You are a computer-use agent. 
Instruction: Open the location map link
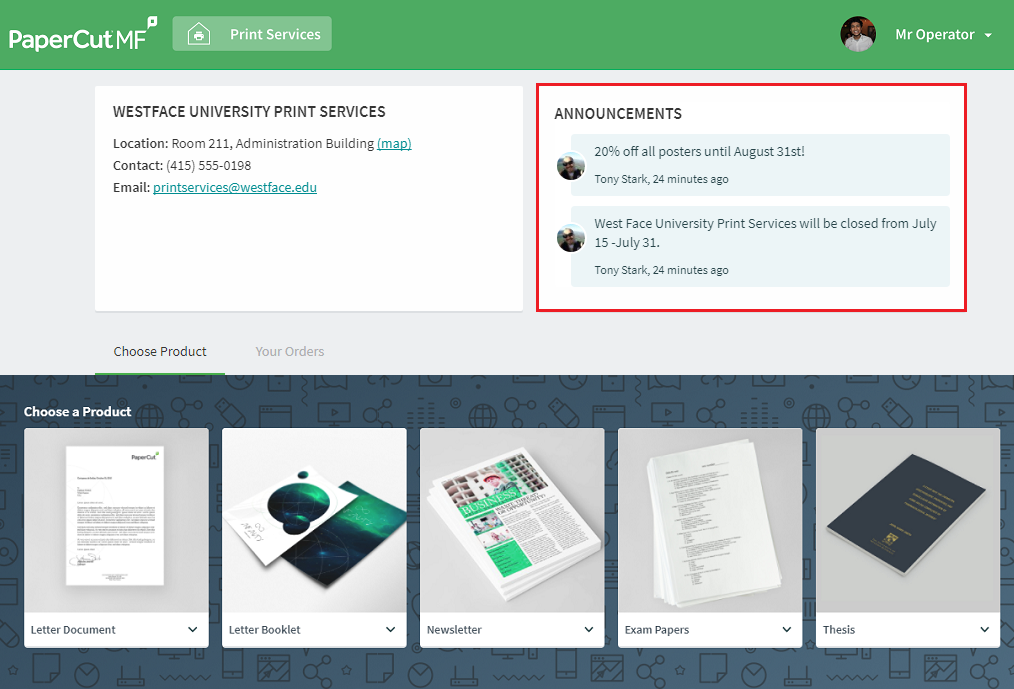coord(394,143)
